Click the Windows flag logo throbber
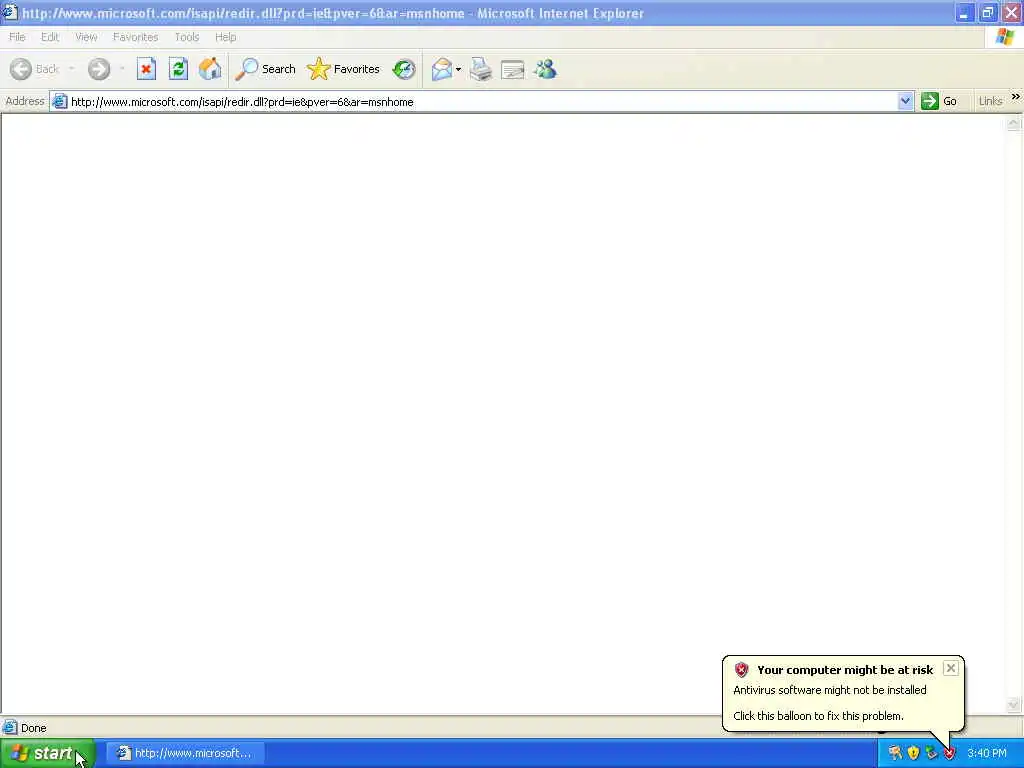This screenshot has height=768, width=1024. [x=1005, y=37]
